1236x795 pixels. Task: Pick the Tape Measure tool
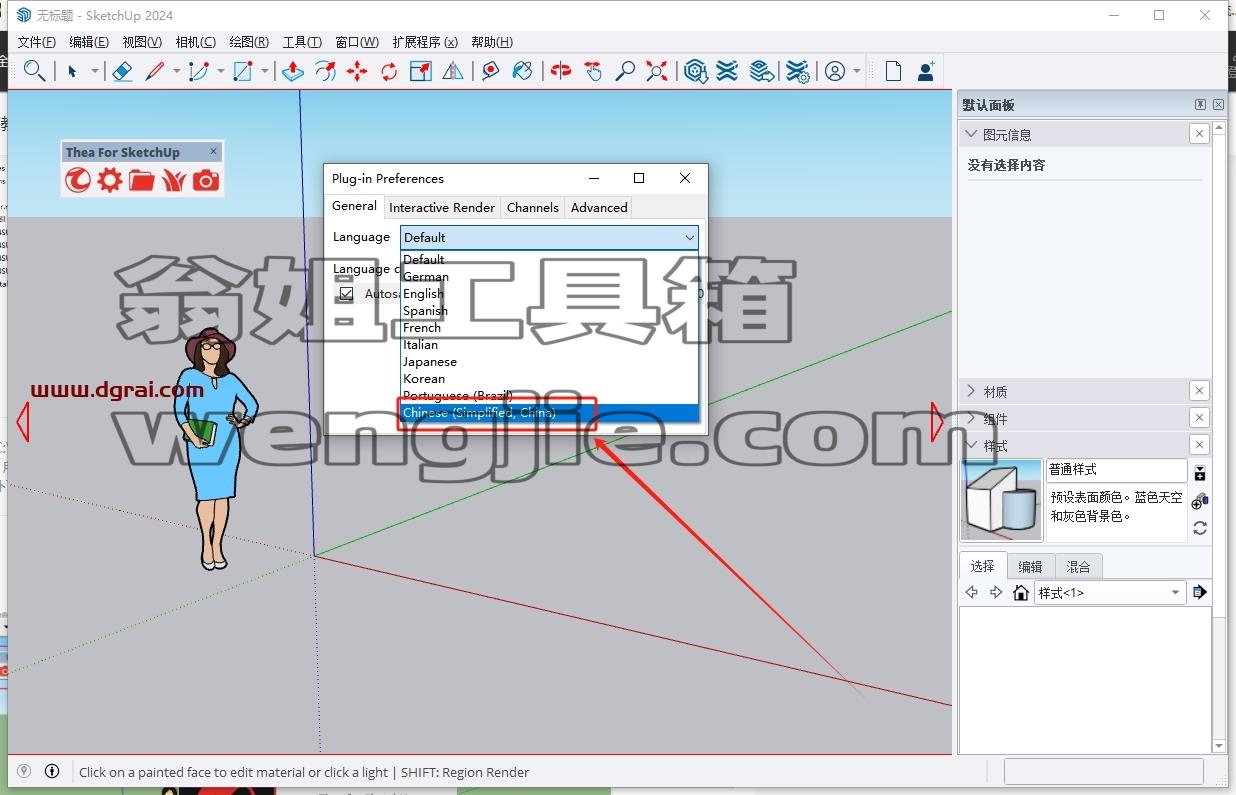pos(490,71)
